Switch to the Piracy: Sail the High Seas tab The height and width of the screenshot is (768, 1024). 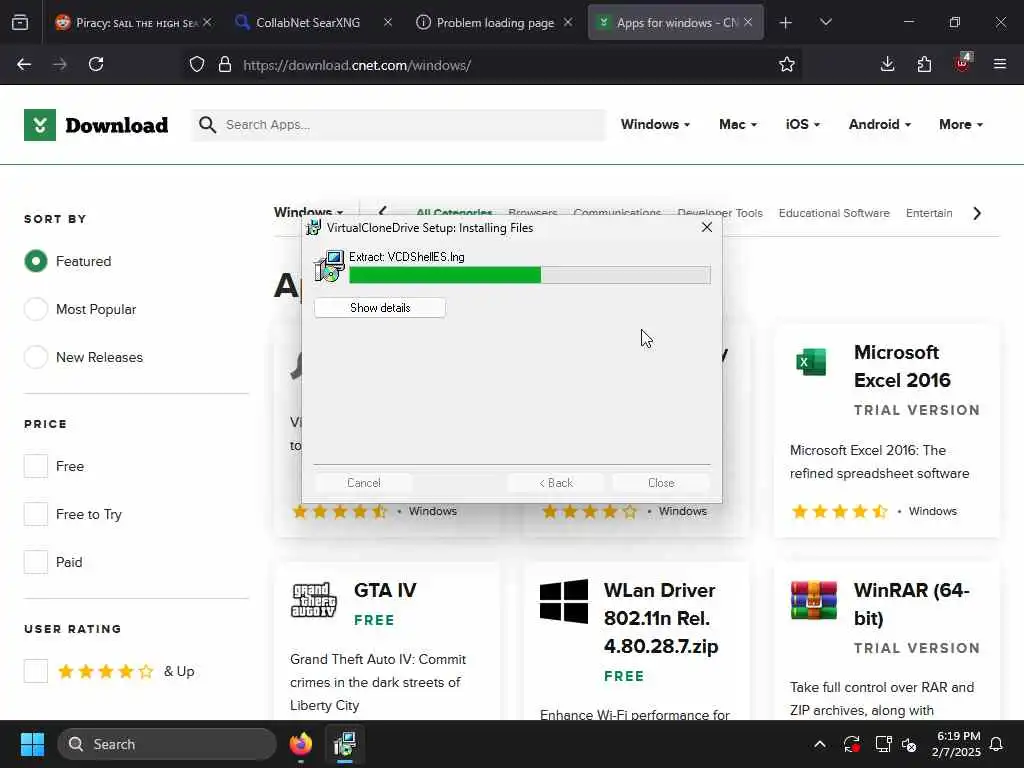coord(133,23)
